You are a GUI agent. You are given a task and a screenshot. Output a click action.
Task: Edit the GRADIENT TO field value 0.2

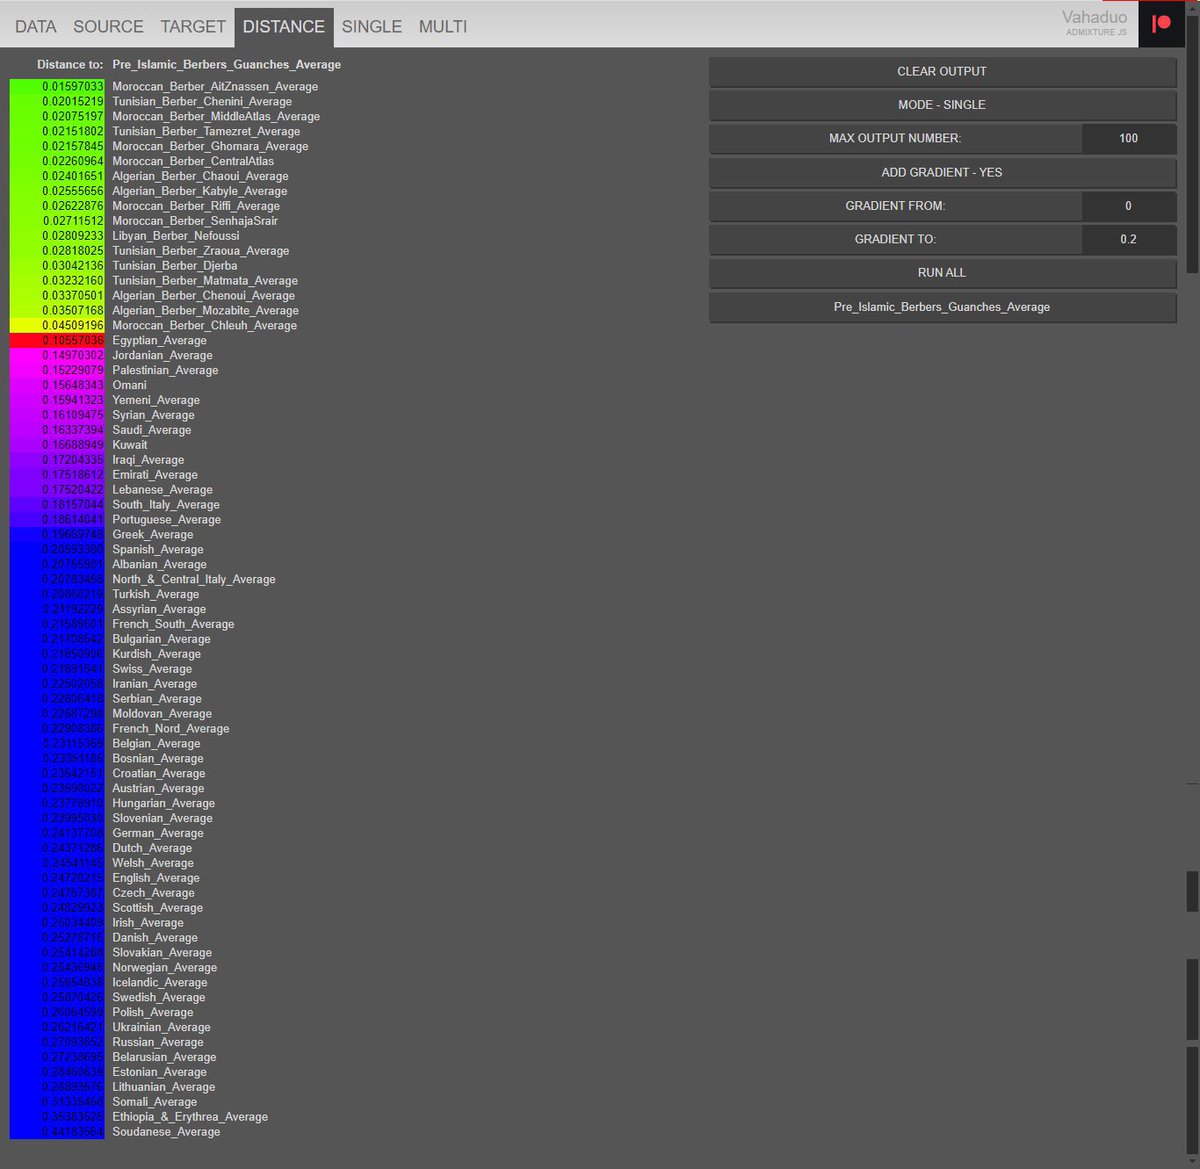(x=1128, y=239)
